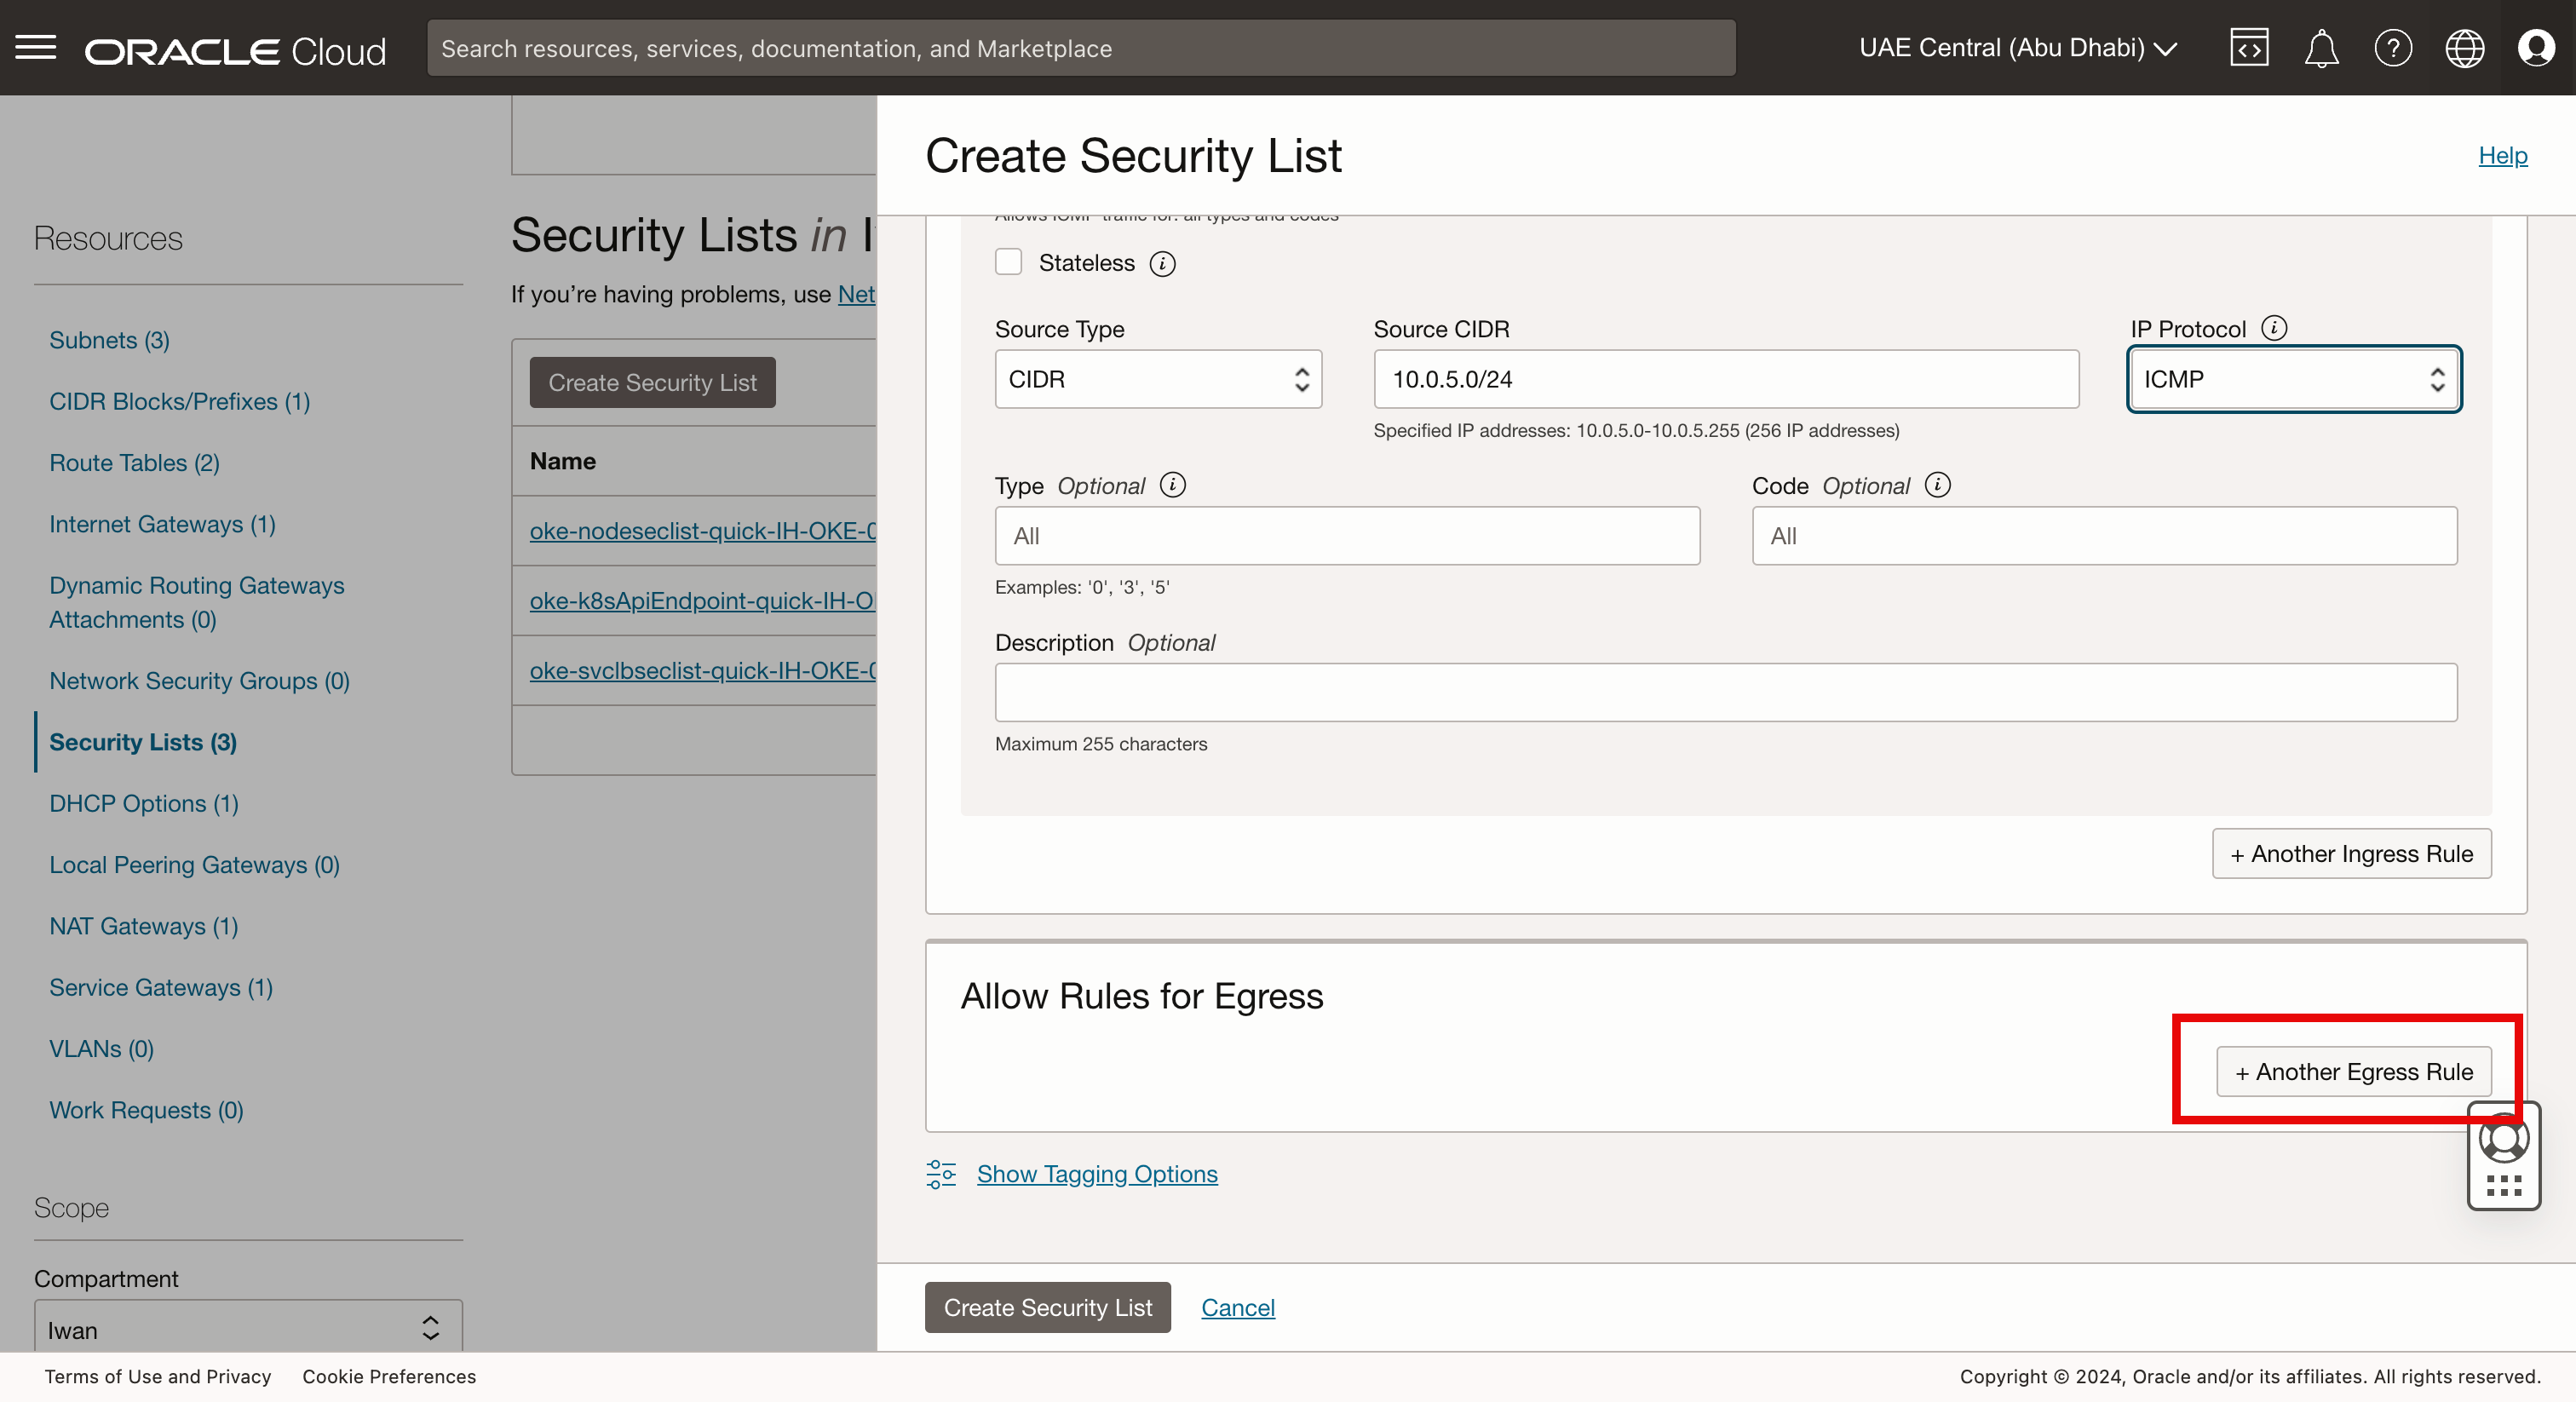Click the IP Protocol info icon
The width and height of the screenshot is (2576, 1402).
pos(2274,328)
